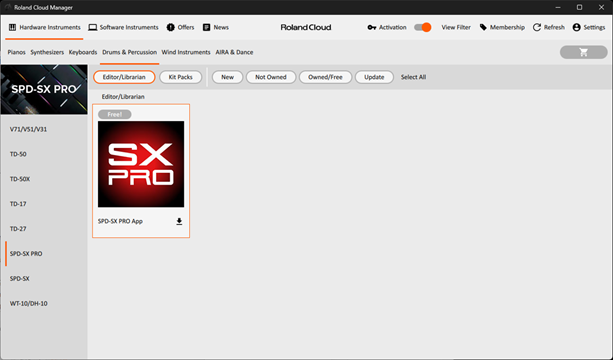Open the News section

(x=215, y=27)
